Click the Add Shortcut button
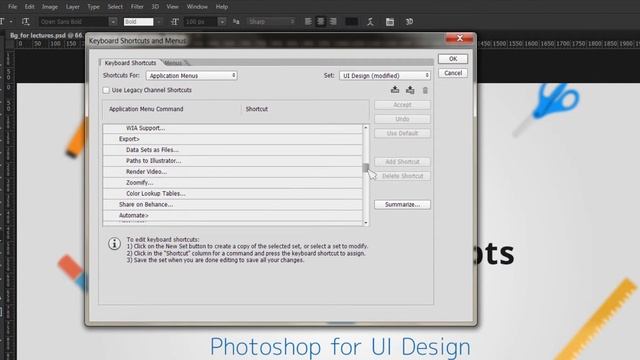 click(402, 162)
